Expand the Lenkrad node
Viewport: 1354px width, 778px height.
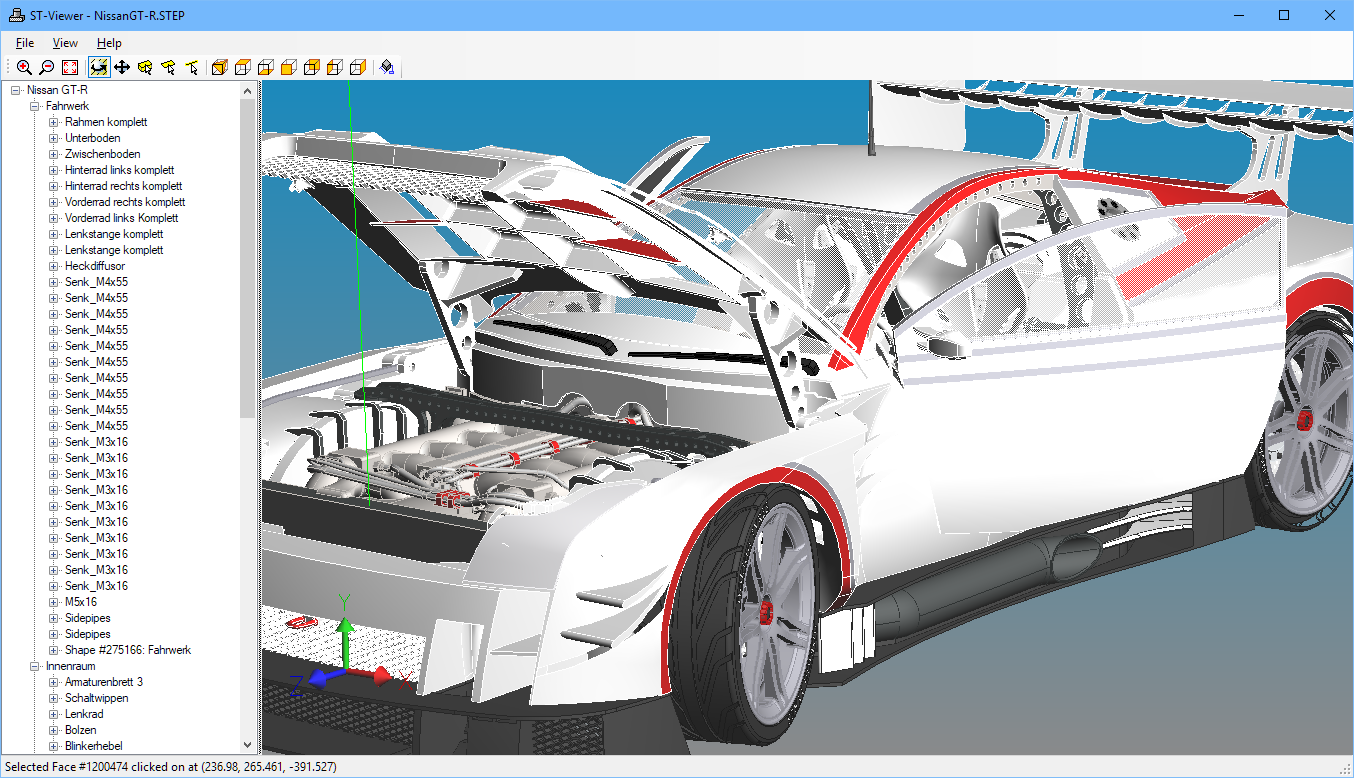pyautogui.click(x=54, y=714)
